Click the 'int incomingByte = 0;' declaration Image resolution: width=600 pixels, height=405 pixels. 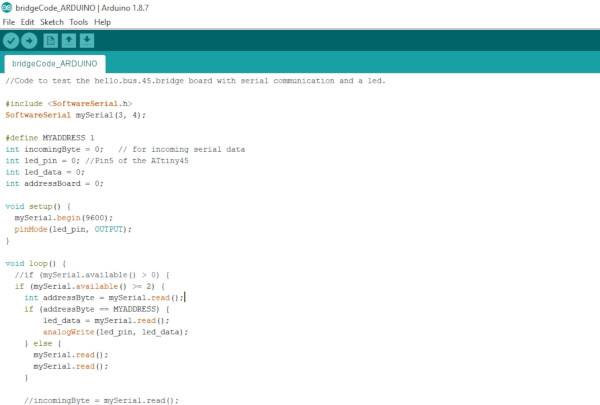pyautogui.click(x=54, y=149)
